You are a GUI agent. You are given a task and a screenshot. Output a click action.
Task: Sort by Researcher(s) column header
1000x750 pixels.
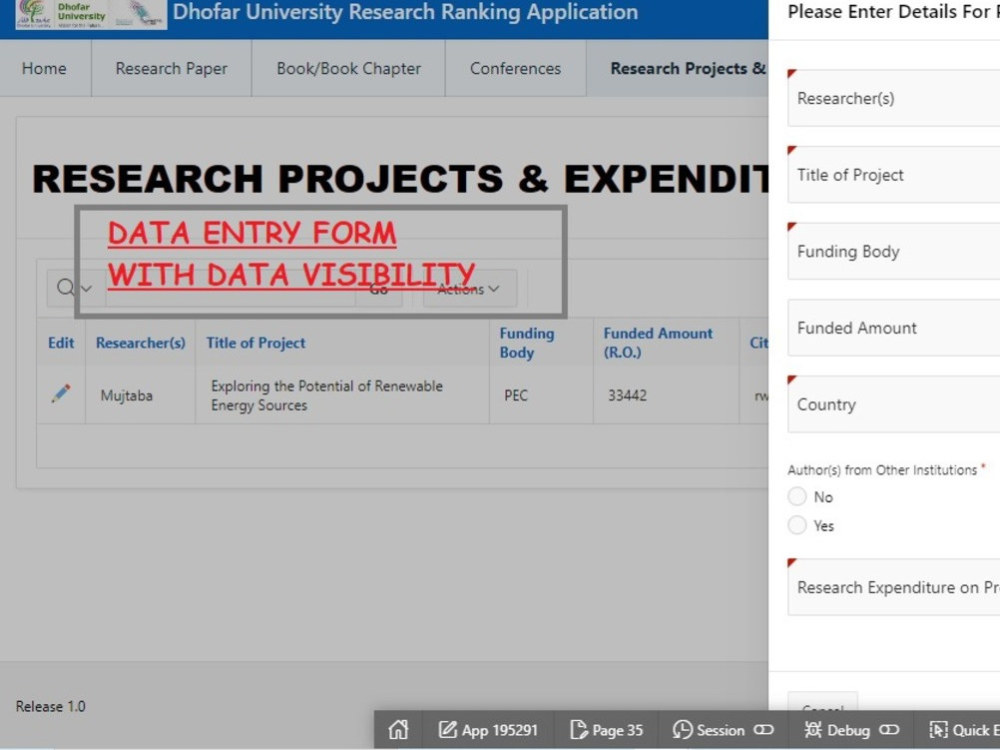click(x=140, y=342)
